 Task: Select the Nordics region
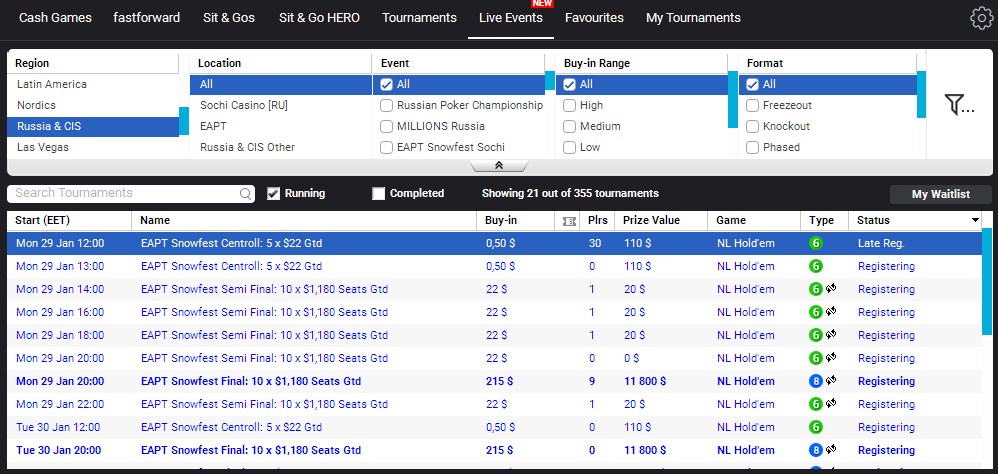pyautogui.click(x=93, y=105)
